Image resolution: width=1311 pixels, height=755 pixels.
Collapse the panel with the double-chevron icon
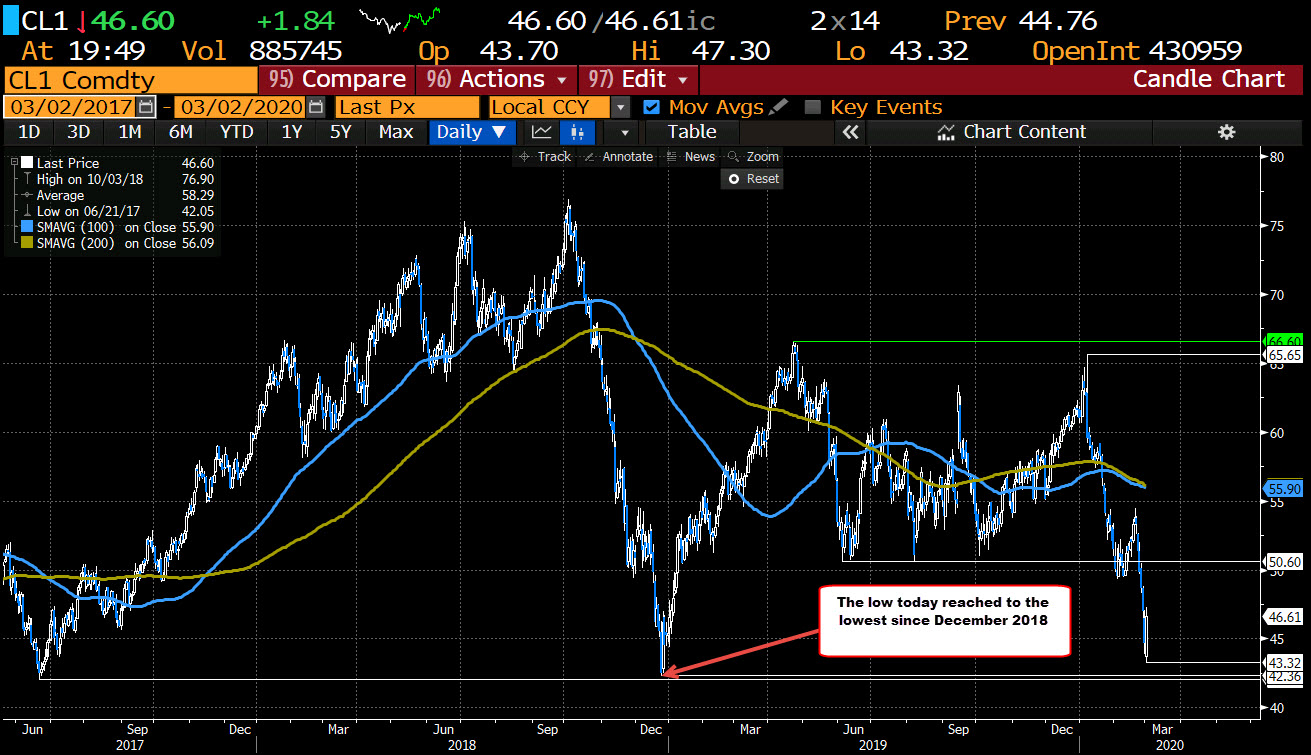(851, 132)
